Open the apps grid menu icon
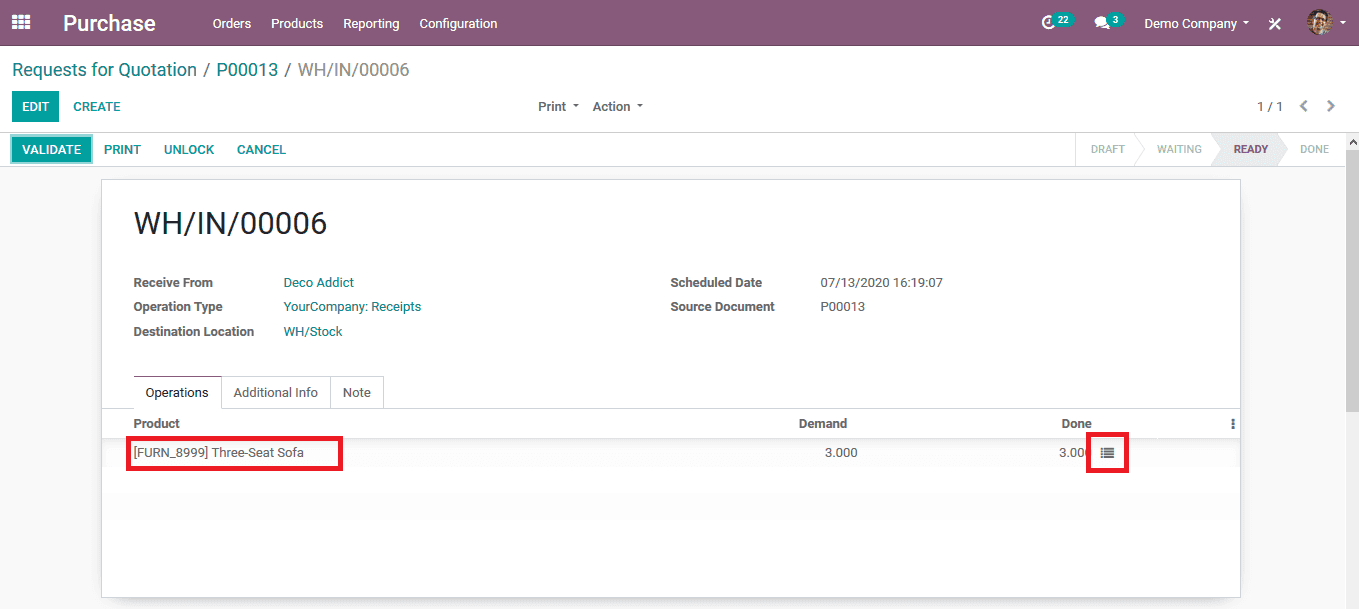This screenshot has width=1359, height=609. click(21, 22)
